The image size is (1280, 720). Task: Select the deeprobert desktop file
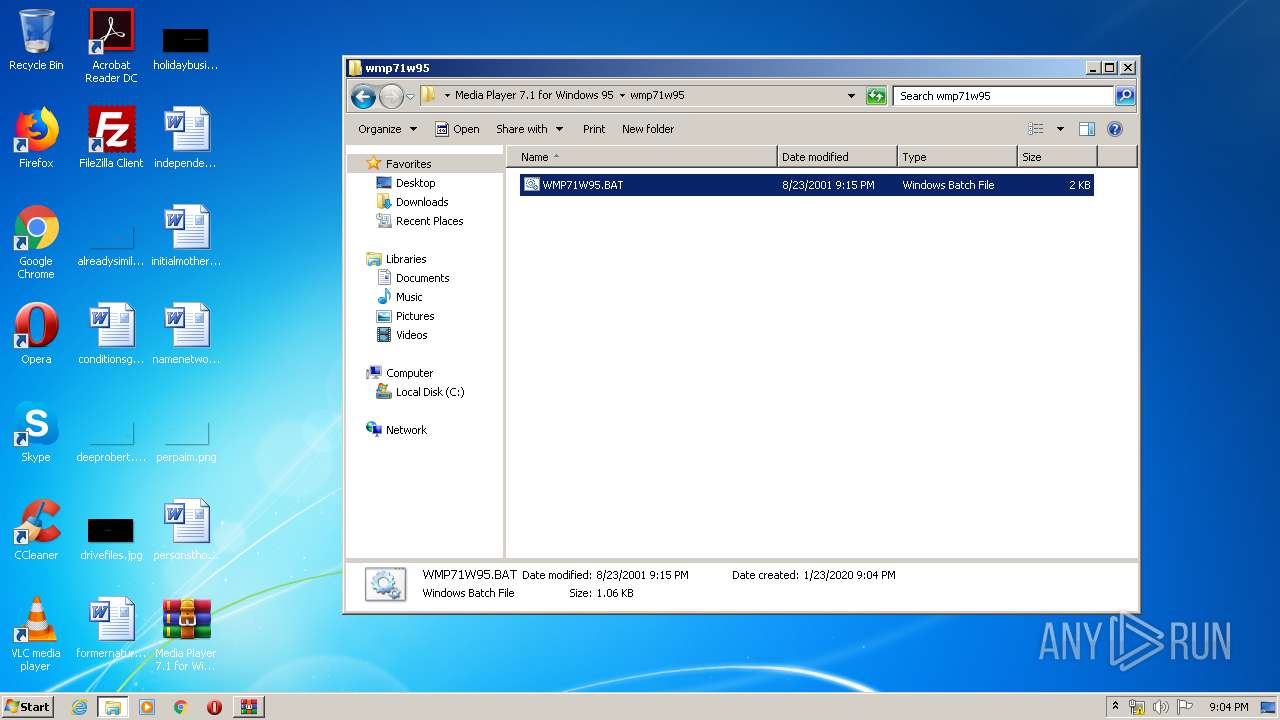coord(111,441)
